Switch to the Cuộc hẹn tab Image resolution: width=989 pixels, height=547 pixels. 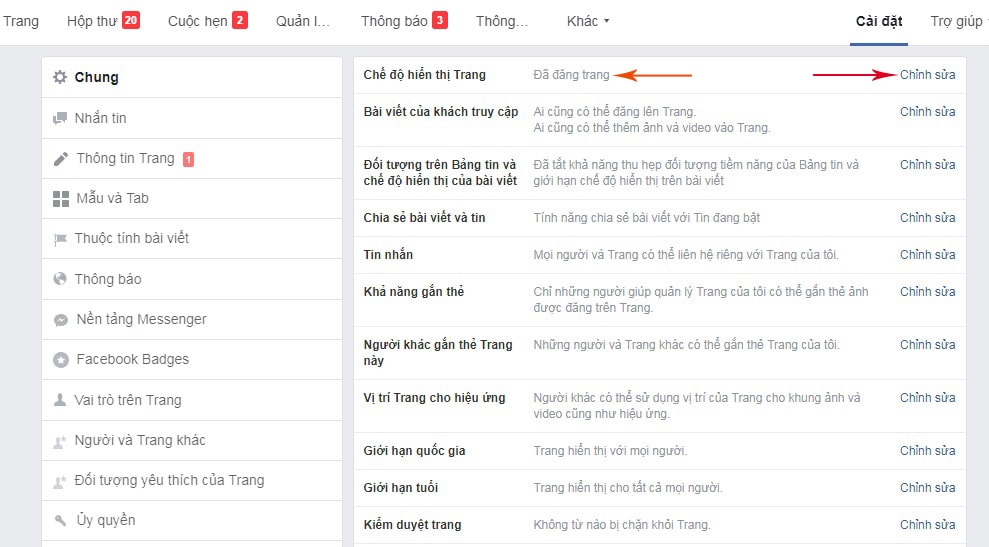[x=197, y=21]
